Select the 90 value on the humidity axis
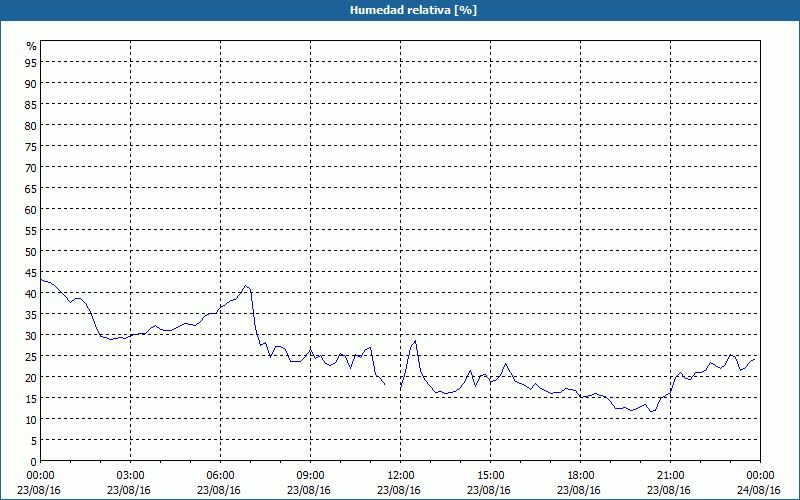 pos(31,83)
